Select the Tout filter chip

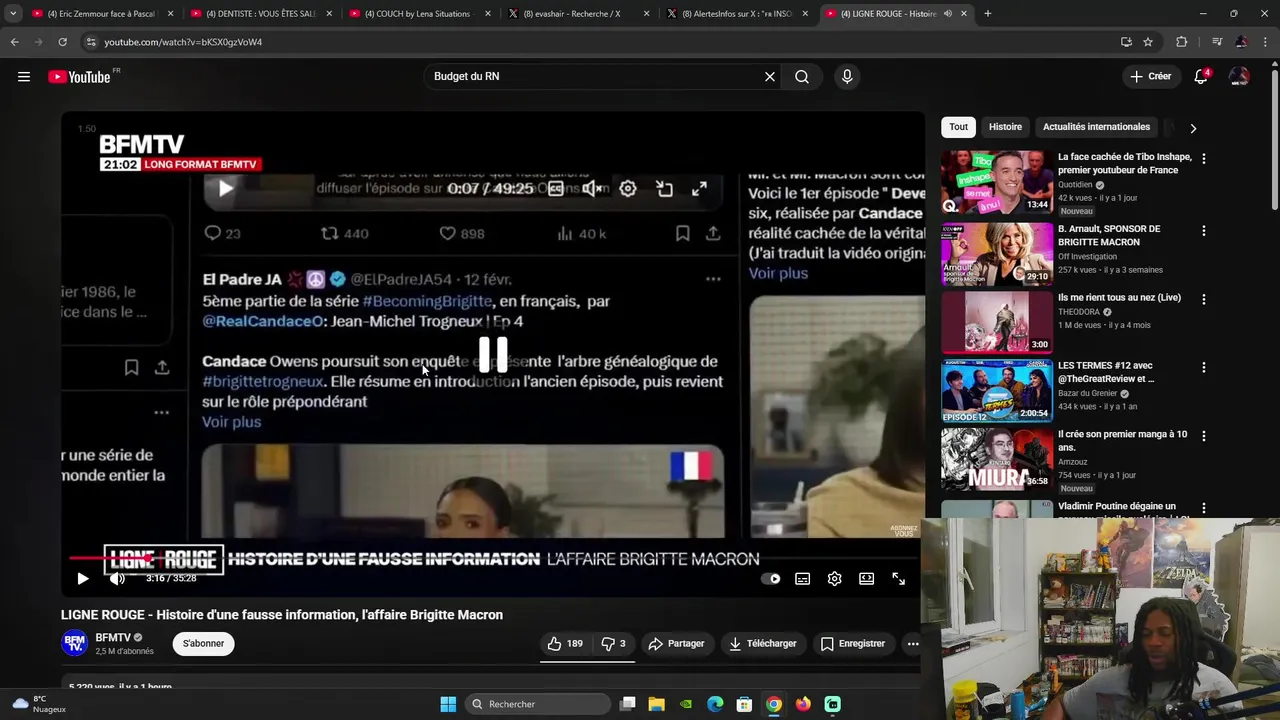coord(959,127)
